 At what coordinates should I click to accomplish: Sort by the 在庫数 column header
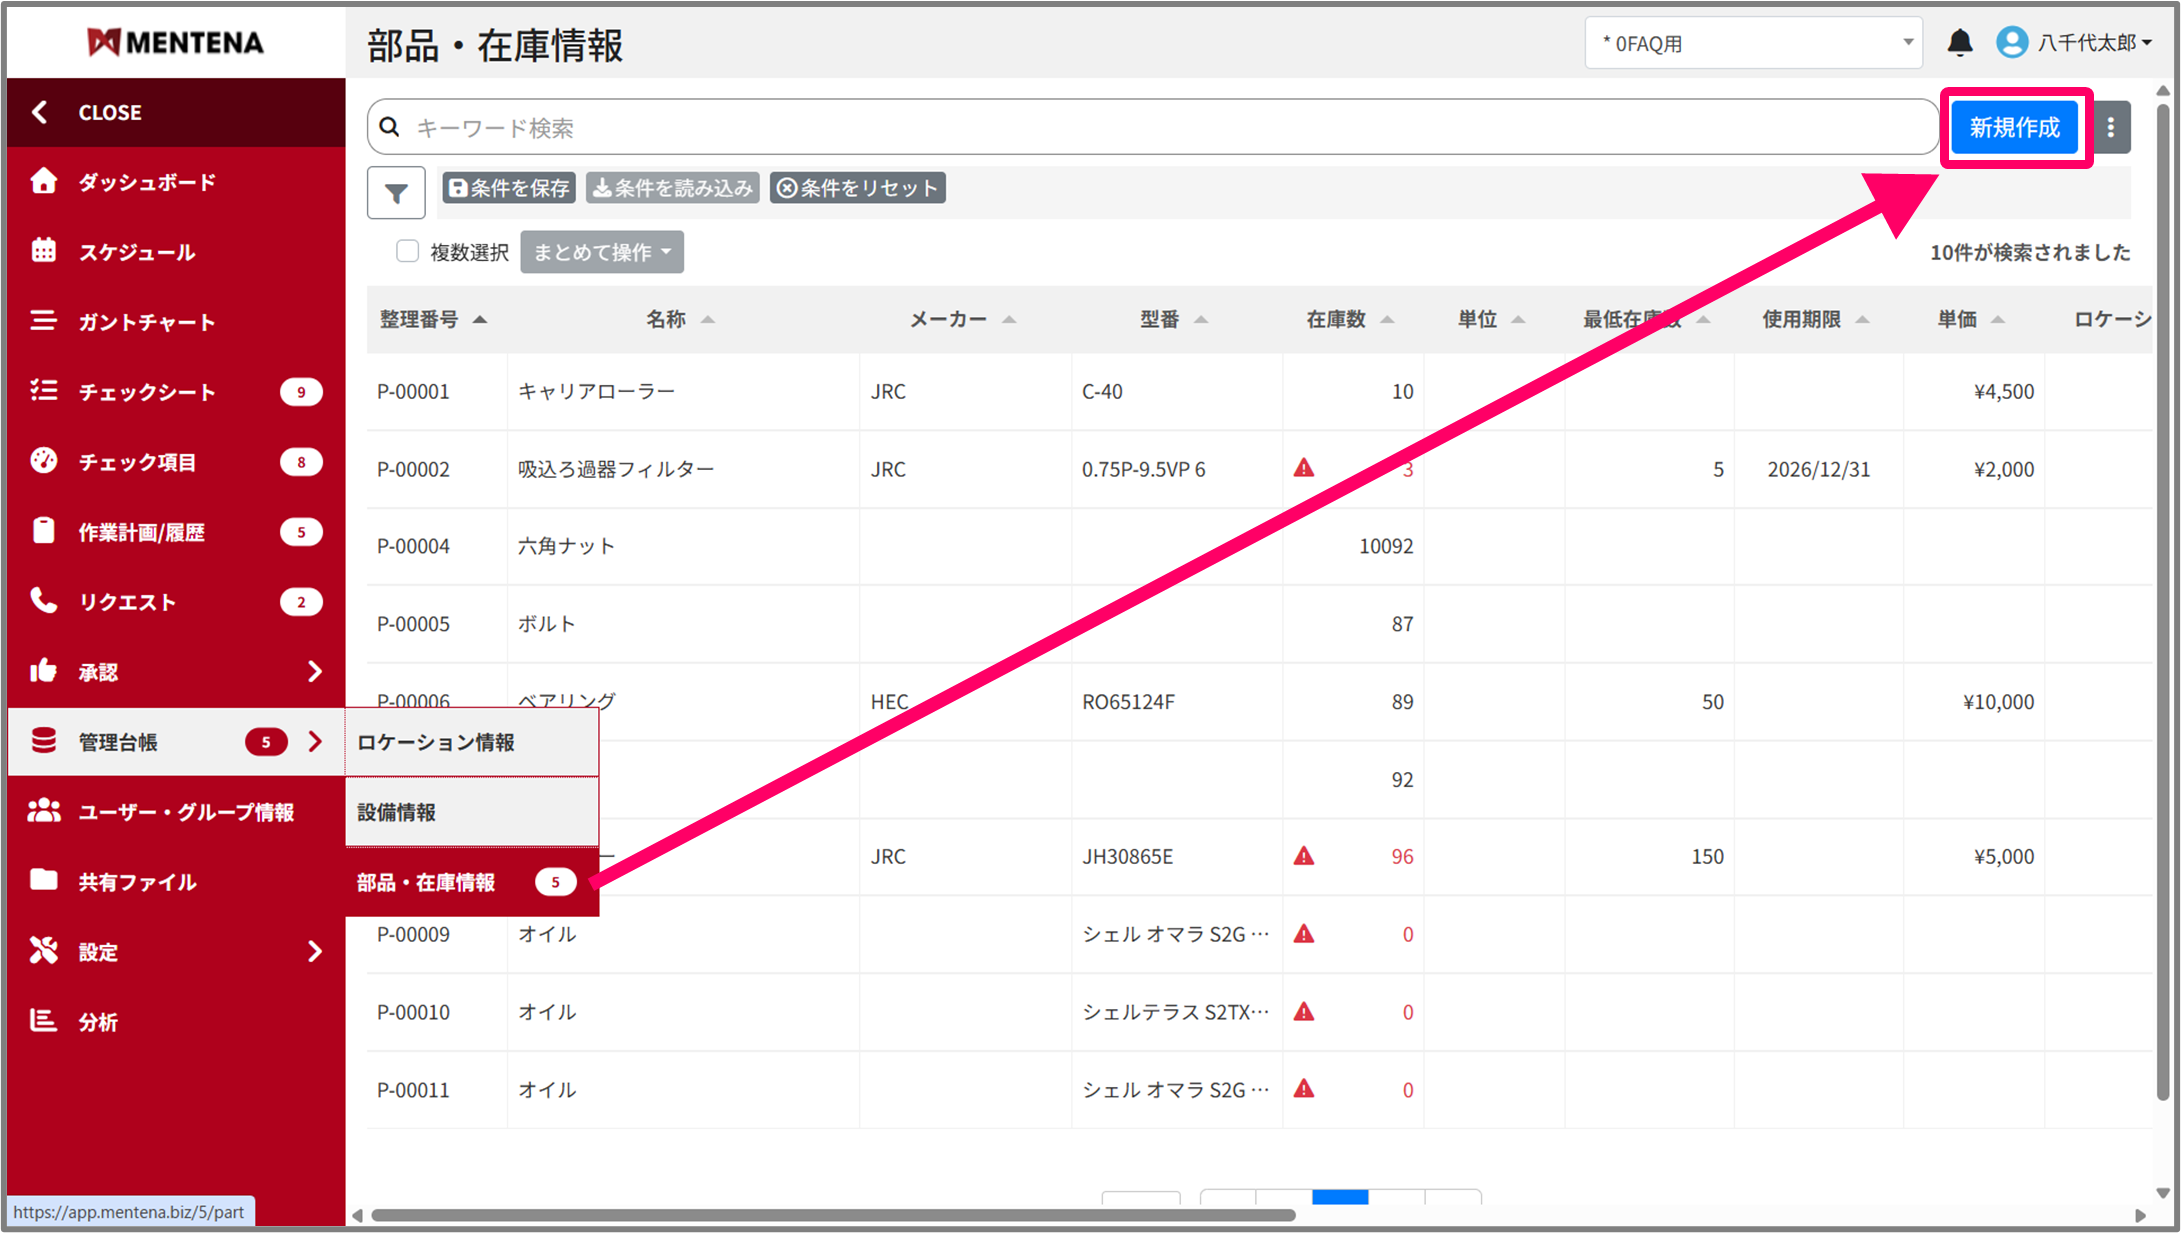1336,319
